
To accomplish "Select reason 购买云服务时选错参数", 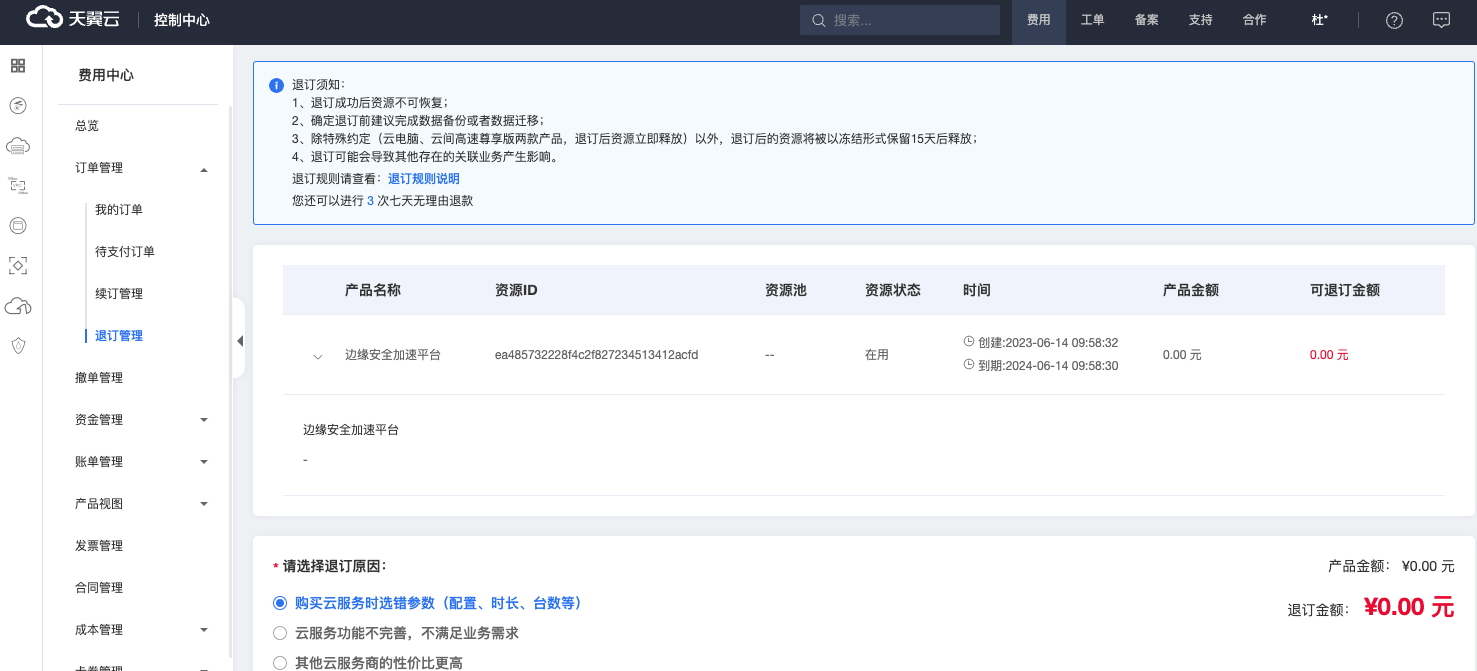I will pyautogui.click(x=280, y=603).
